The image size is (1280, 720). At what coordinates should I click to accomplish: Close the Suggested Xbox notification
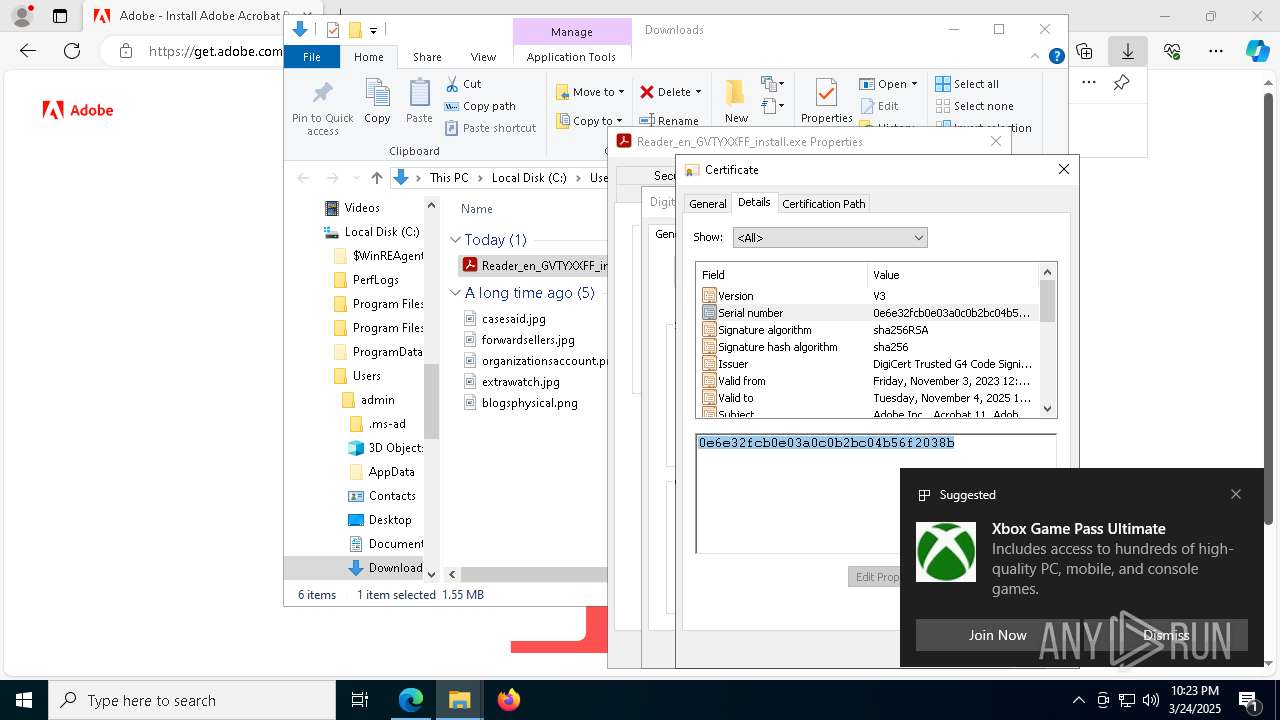pos(1236,494)
